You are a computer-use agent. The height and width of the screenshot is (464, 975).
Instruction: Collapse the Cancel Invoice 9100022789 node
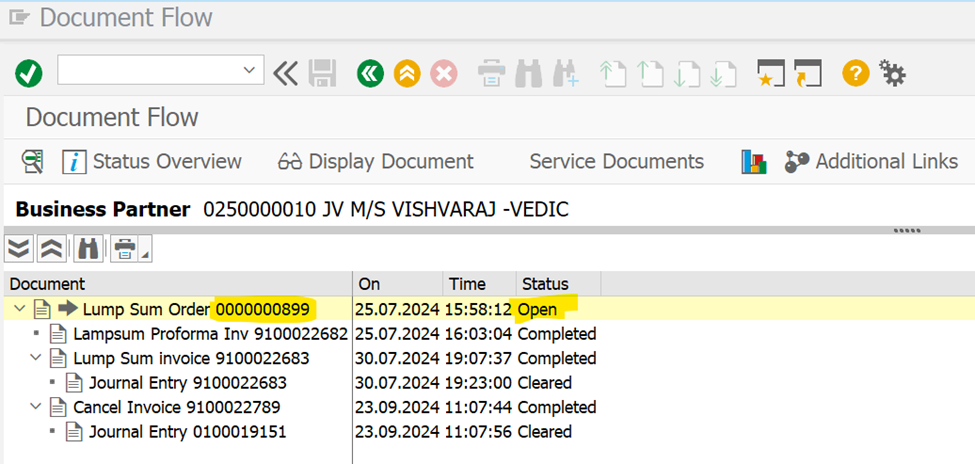tap(37, 407)
